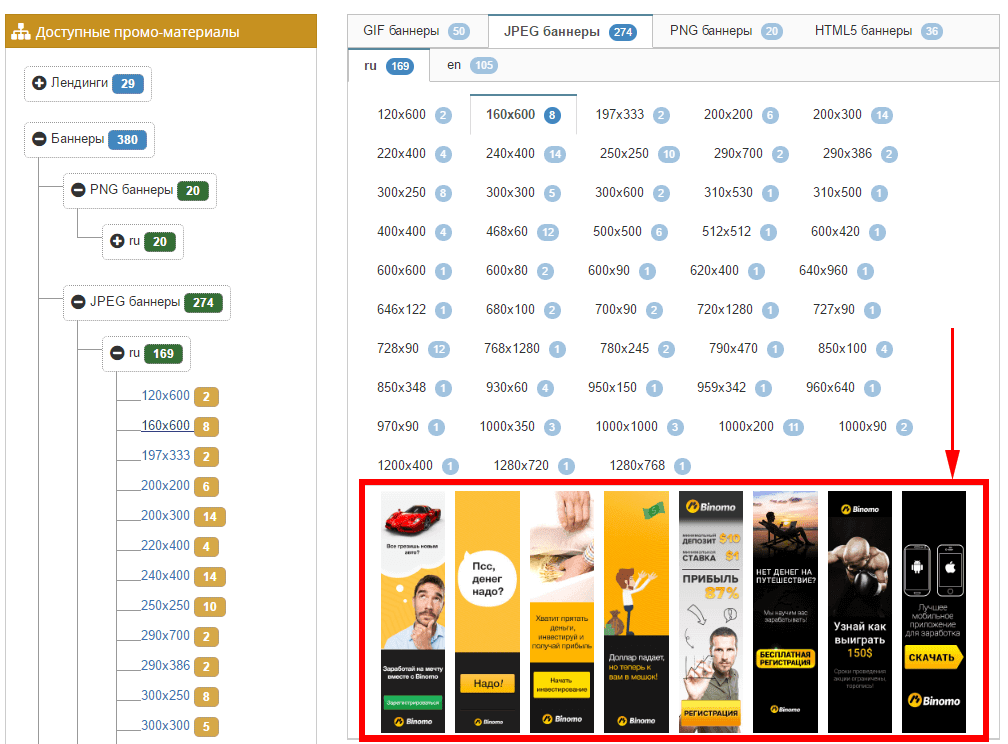Choose the 1200x400 size in the grid

pos(418,466)
